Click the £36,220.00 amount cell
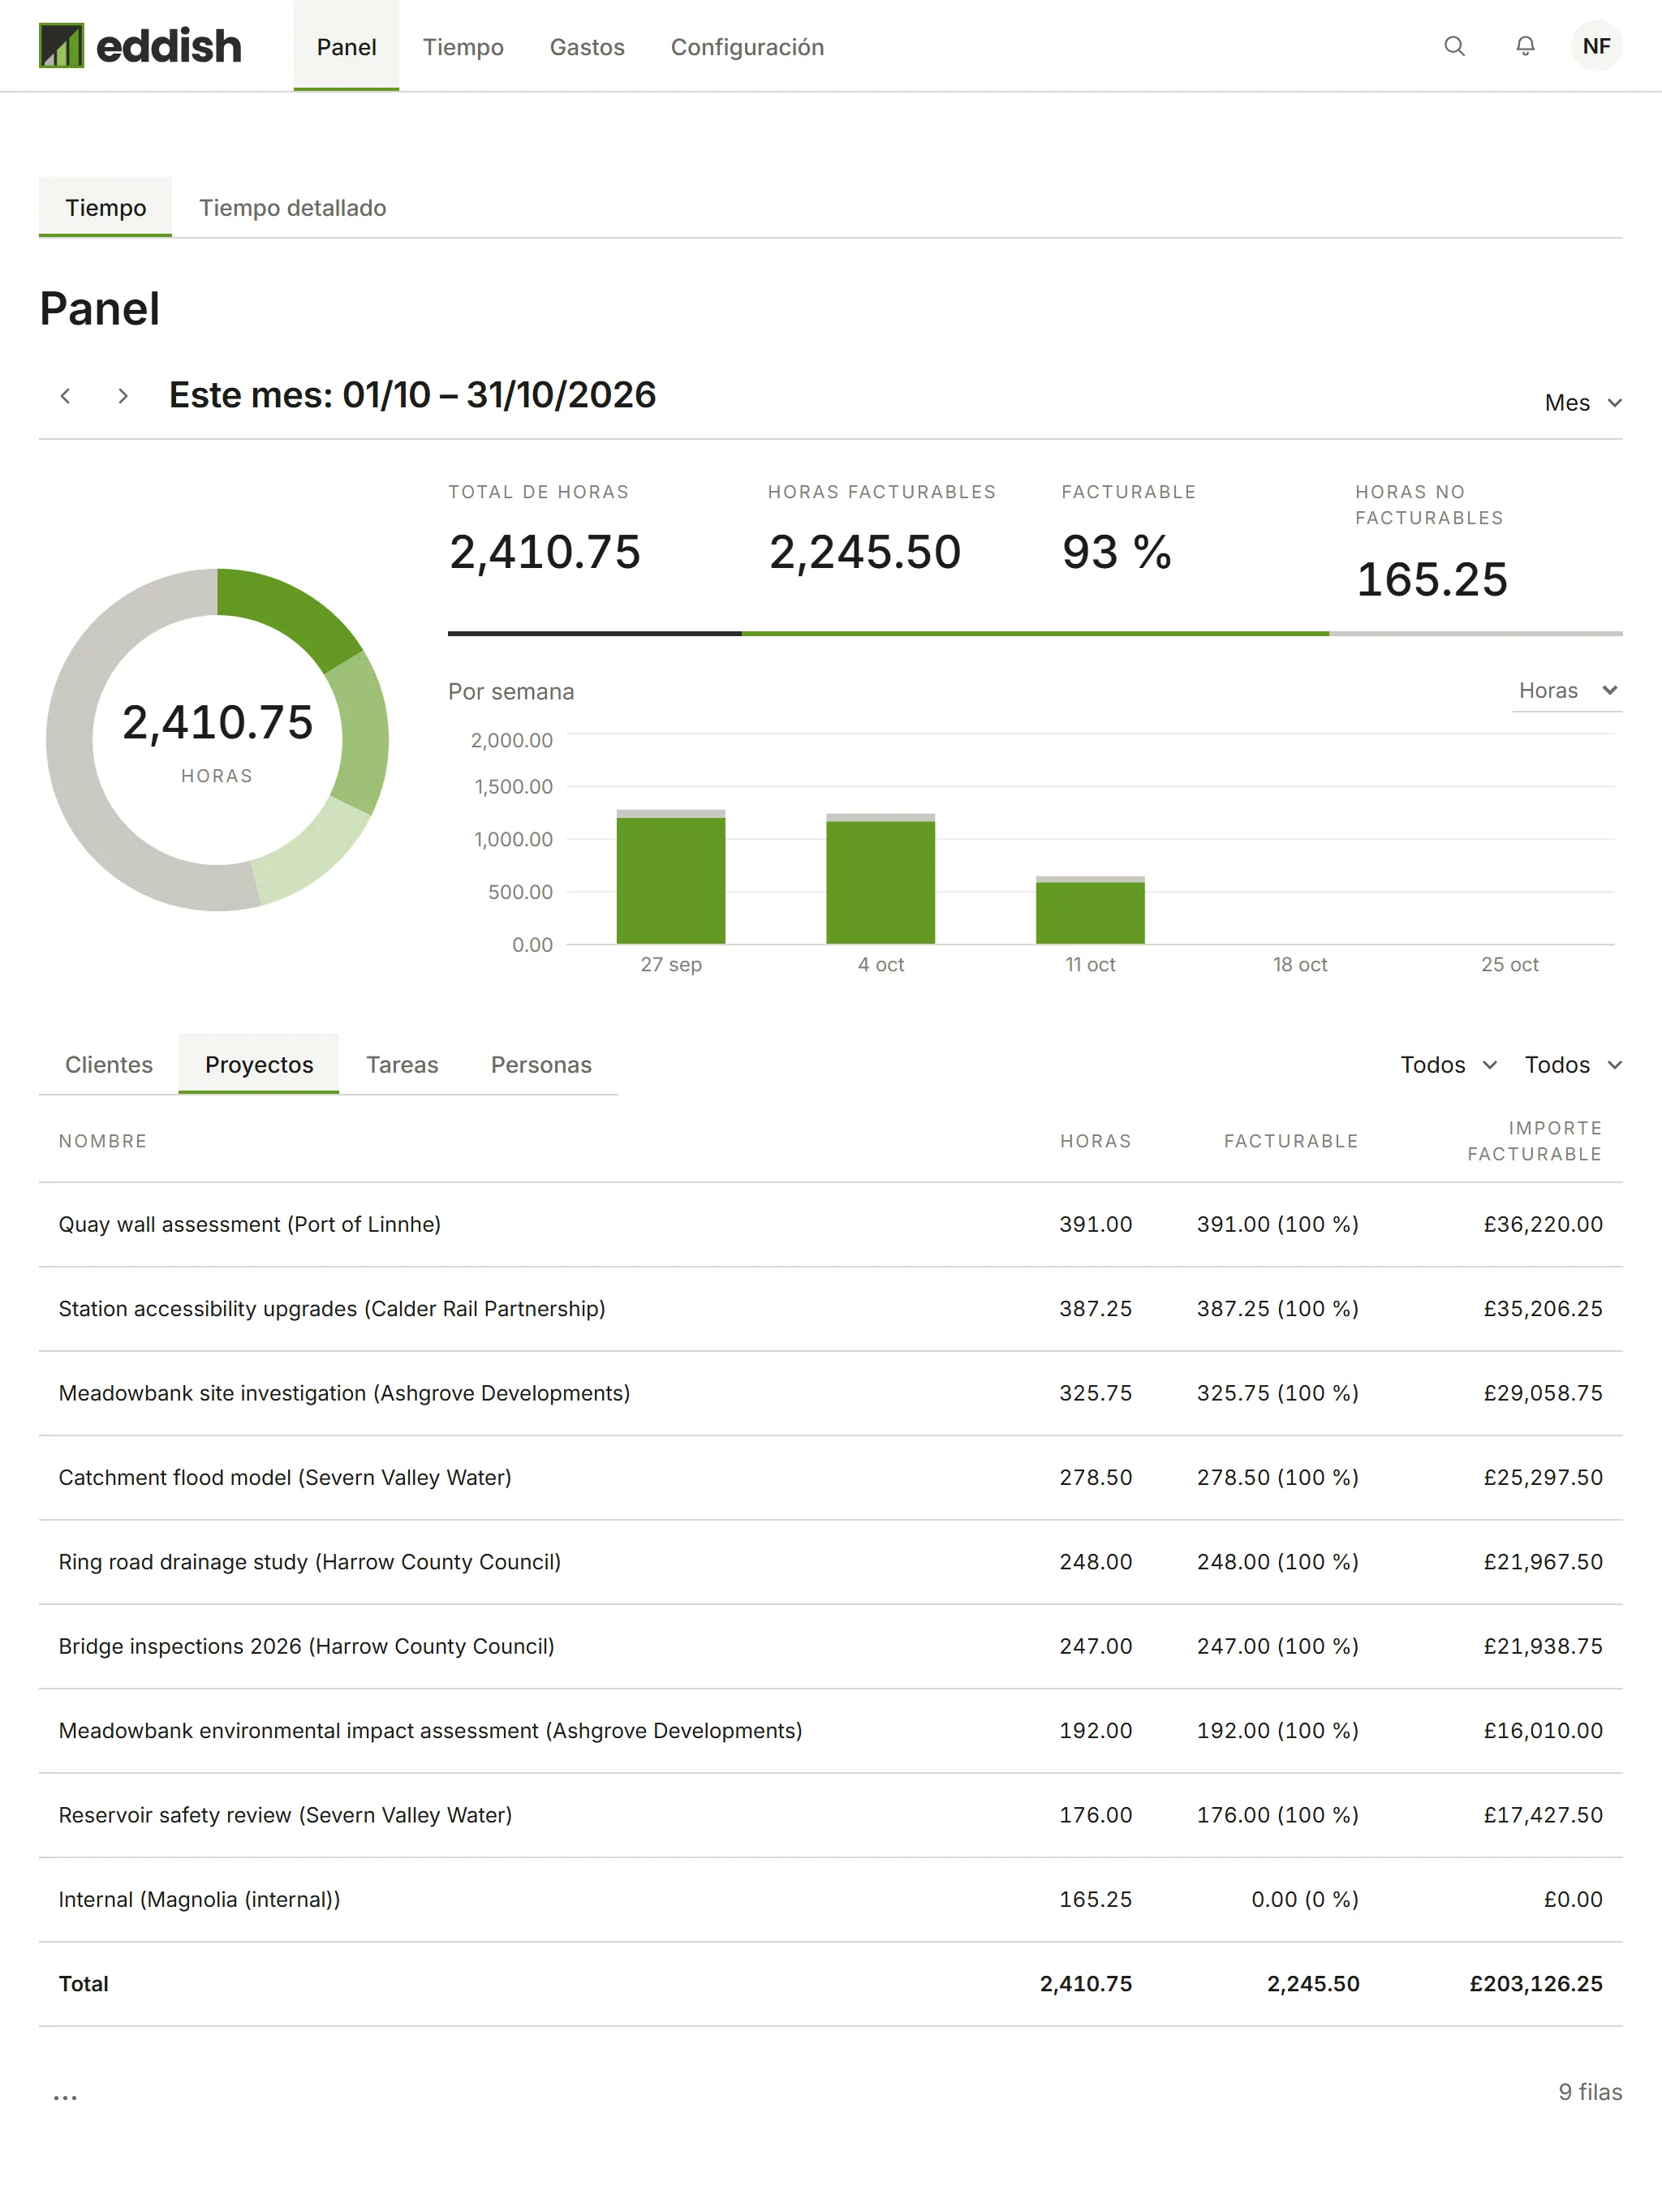Image resolution: width=1662 pixels, height=2212 pixels. coord(1543,1224)
